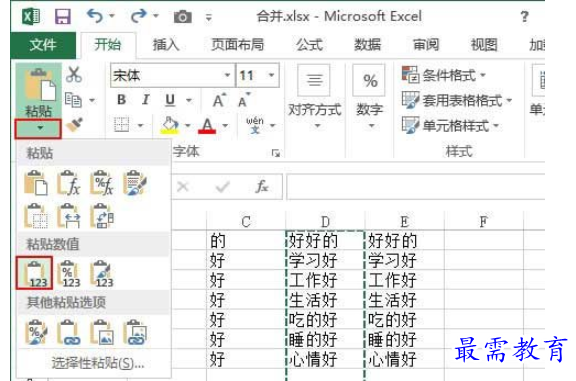Click the Copy icon
This screenshot has height=381, width=576.
(x=73, y=100)
